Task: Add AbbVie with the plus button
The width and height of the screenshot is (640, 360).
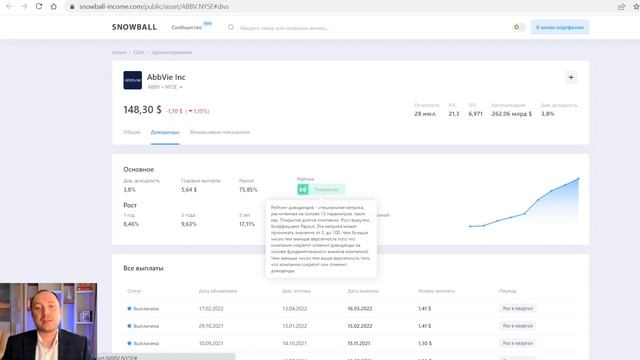Action: click(x=571, y=77)
